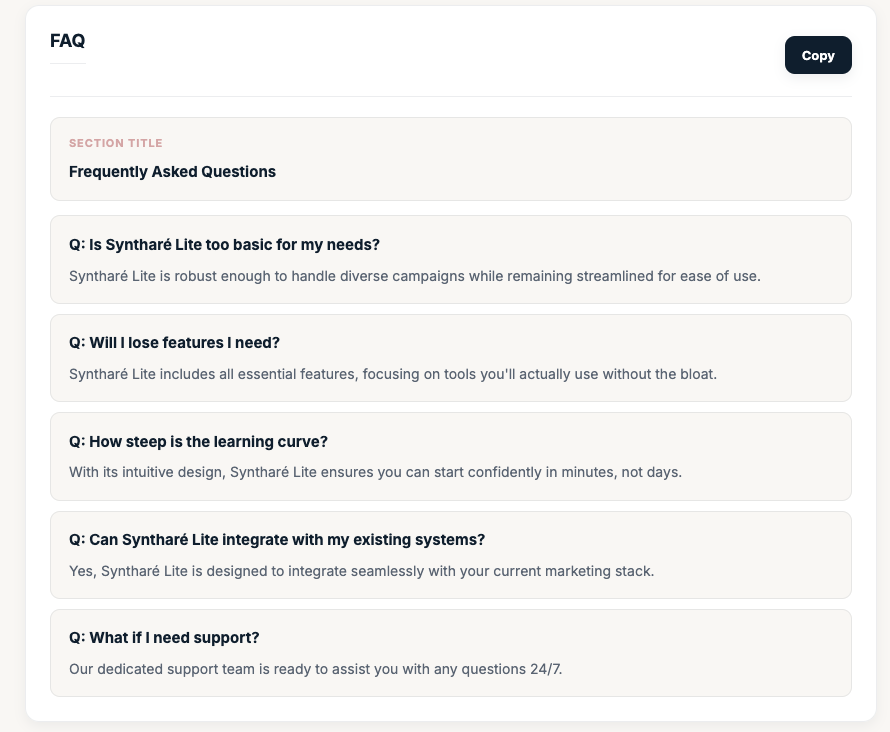Viewport: 890px width, 732px height.
Task: Click the second FAQ card
Action: tap(450, 357)
